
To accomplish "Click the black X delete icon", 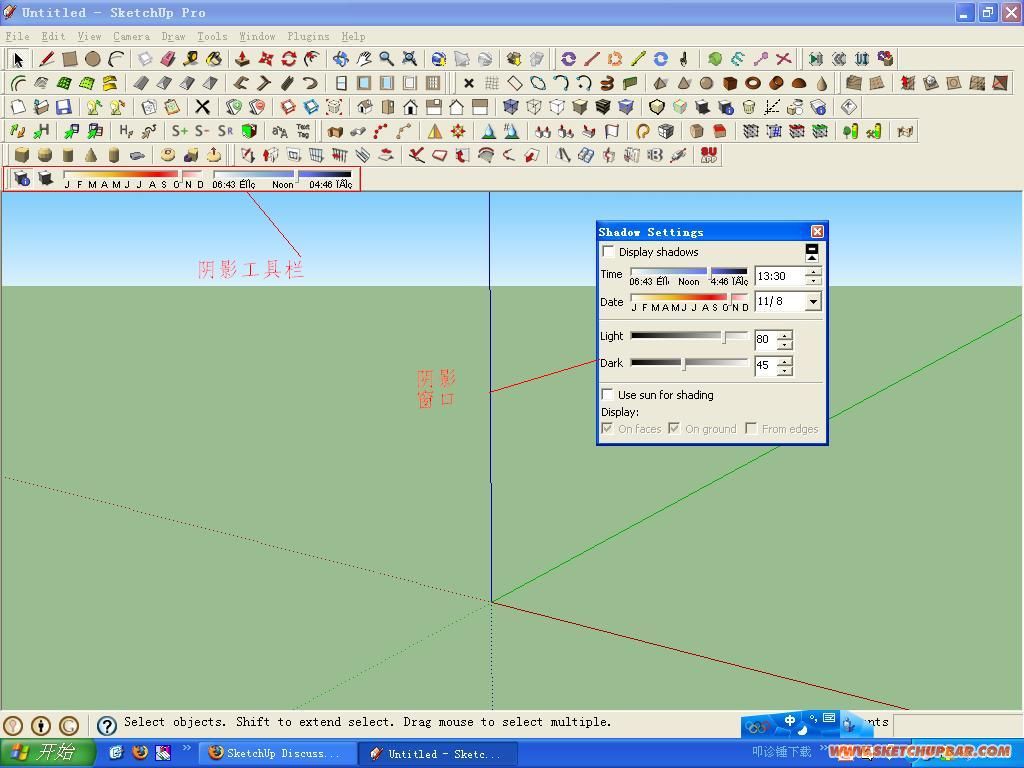I will 202,107.
